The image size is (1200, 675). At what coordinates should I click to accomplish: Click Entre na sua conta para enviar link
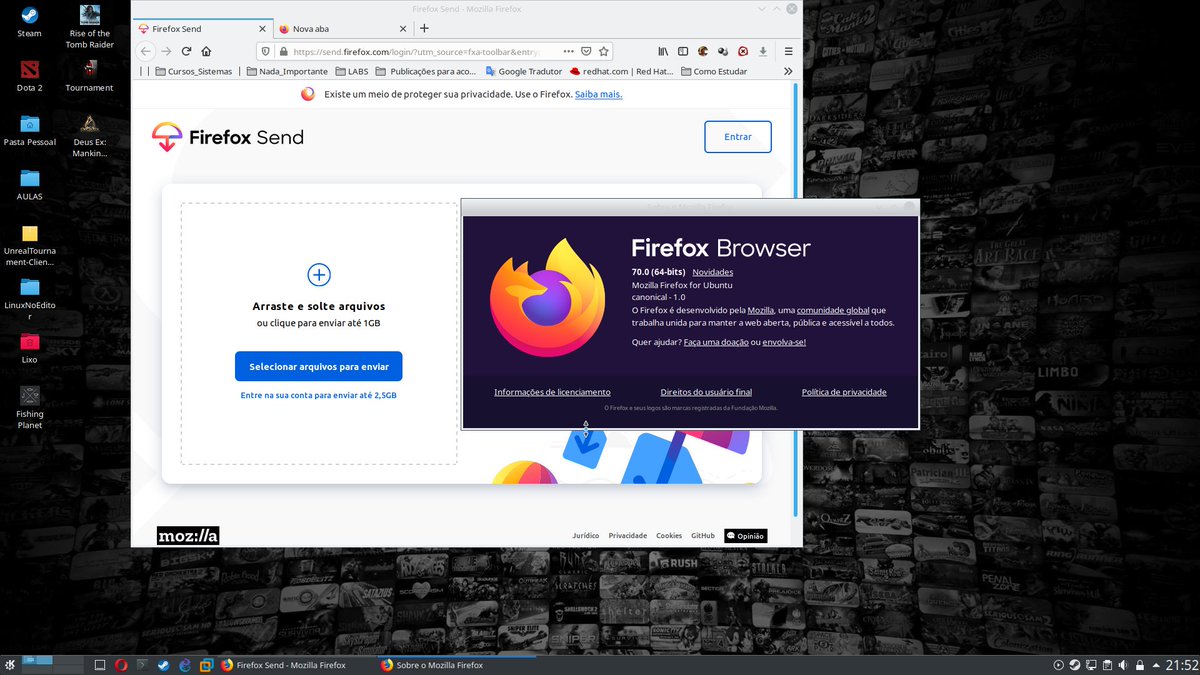click(x=319, y=395)
